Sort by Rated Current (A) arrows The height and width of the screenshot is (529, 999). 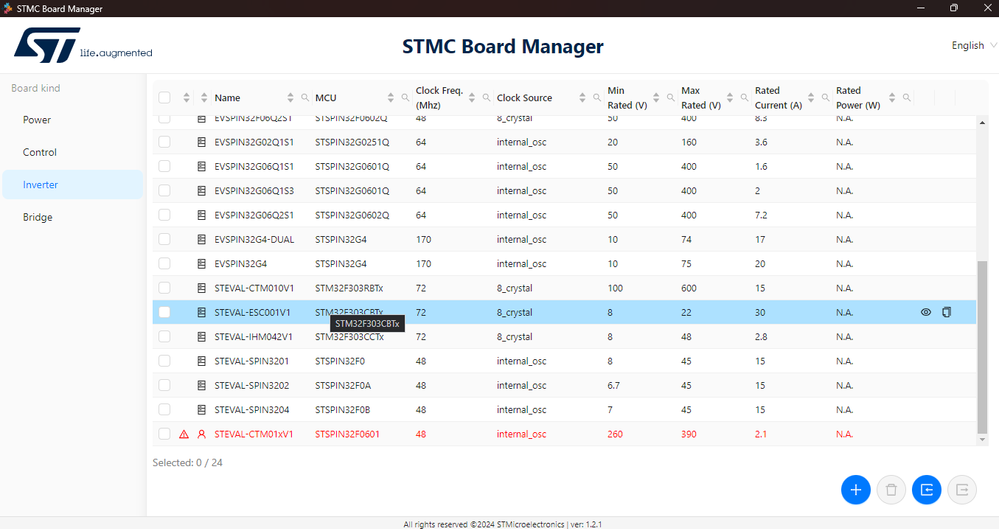810,98
